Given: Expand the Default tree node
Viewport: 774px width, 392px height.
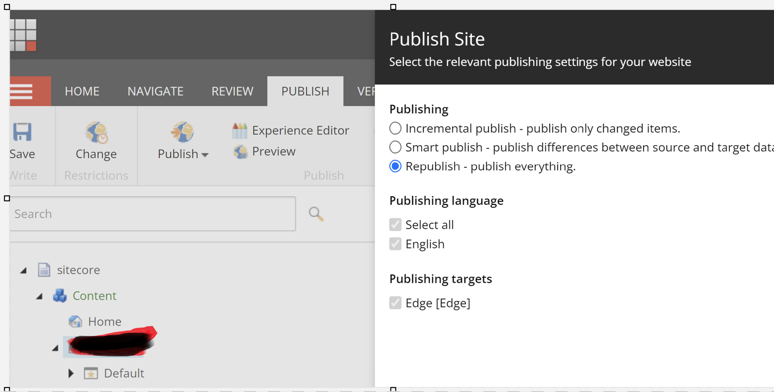Looking at the screenshot, I should pos(71,373).
